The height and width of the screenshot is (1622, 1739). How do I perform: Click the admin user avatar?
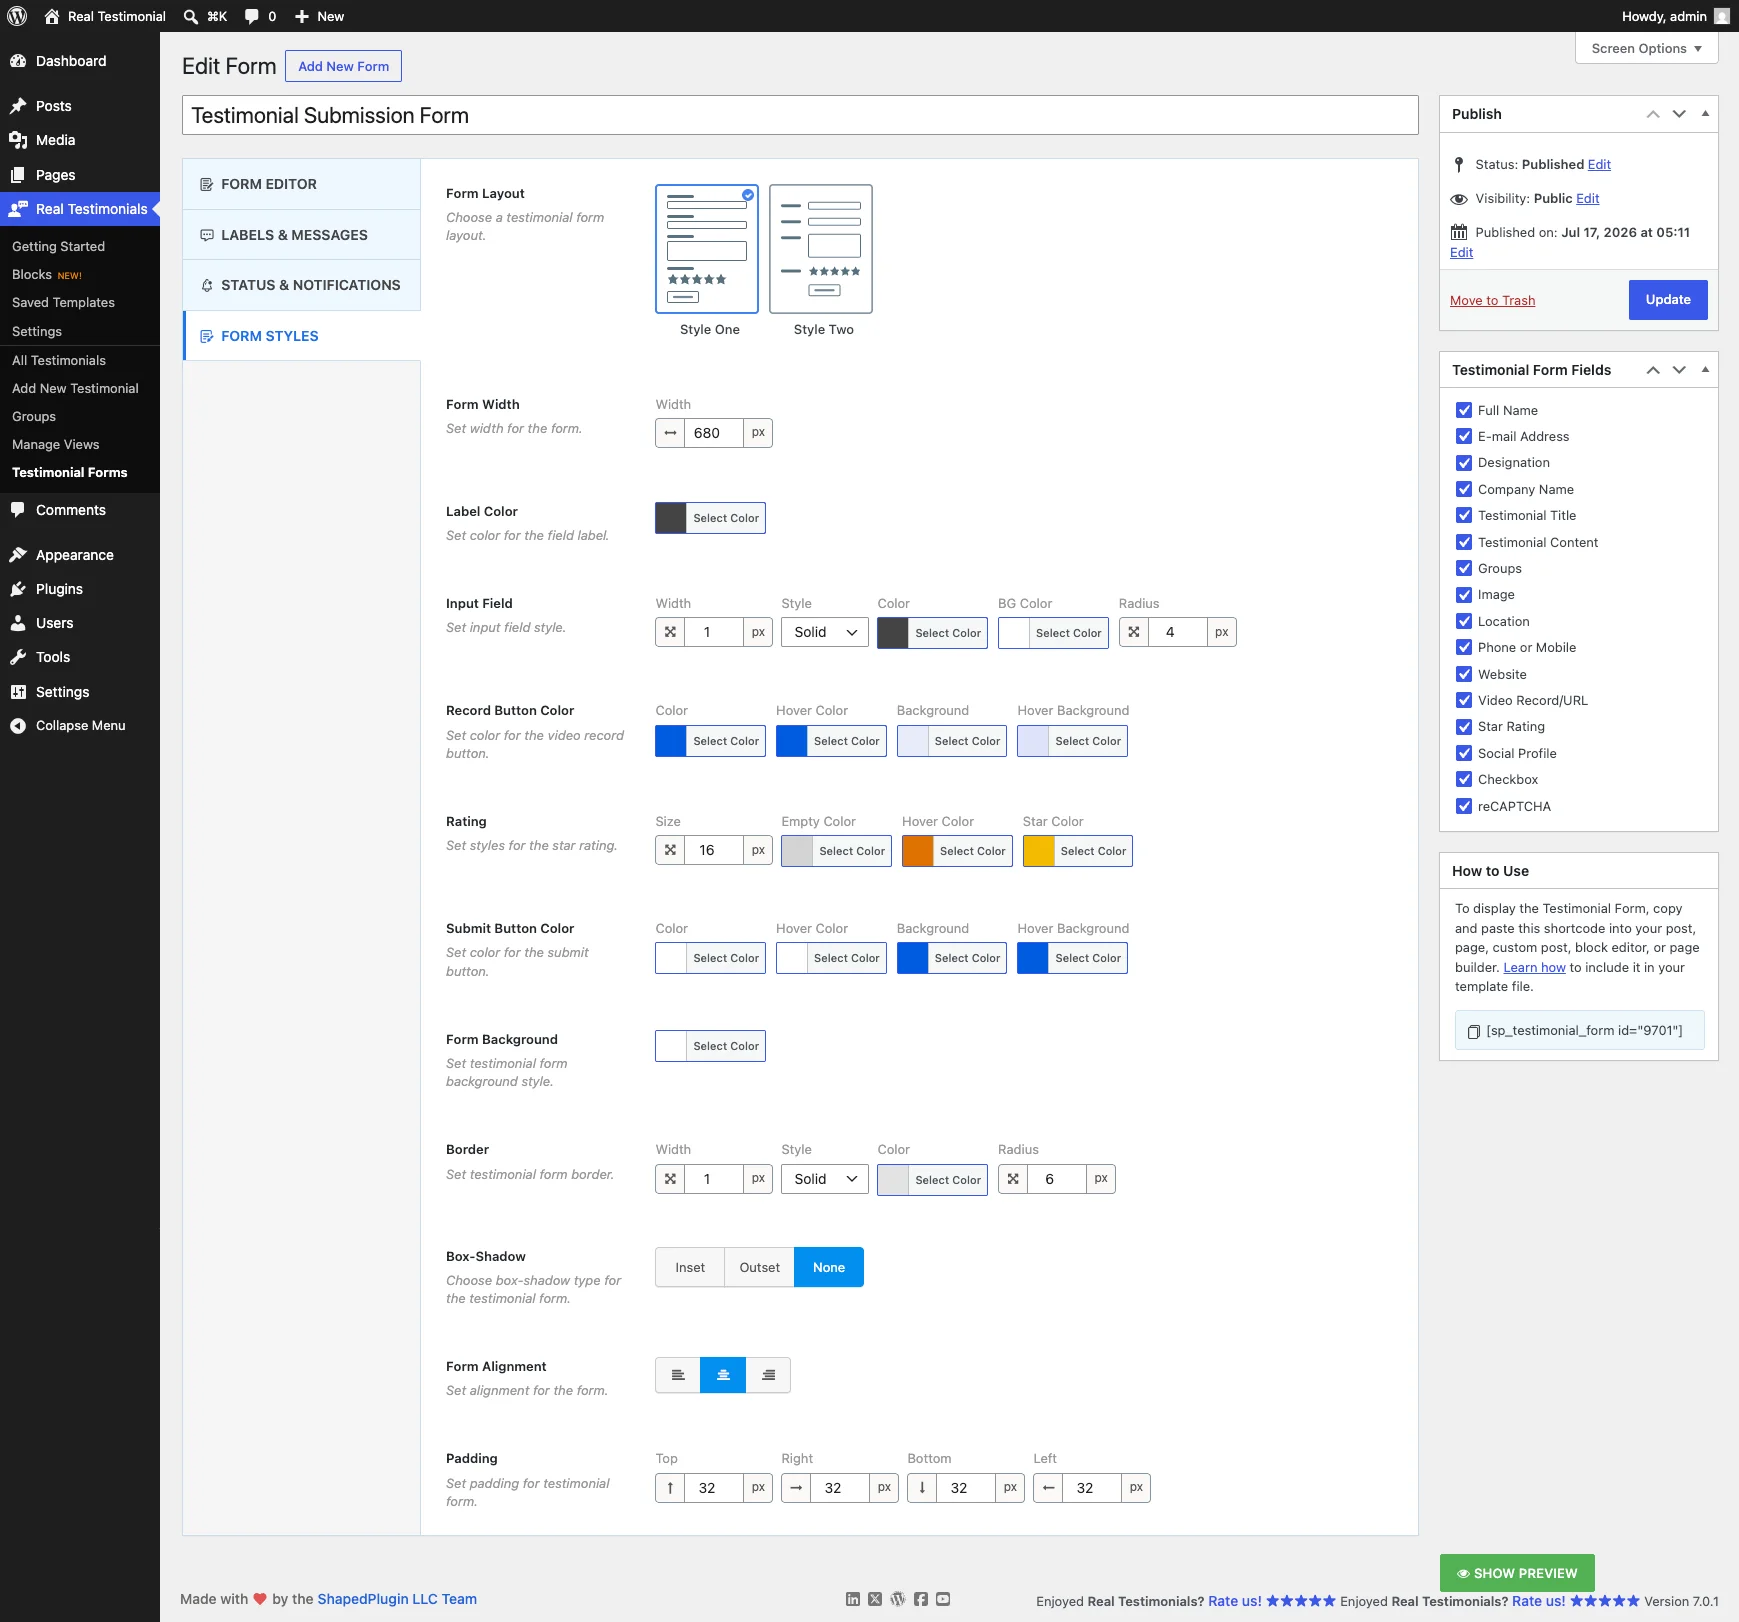click(x=1722, y=16)
